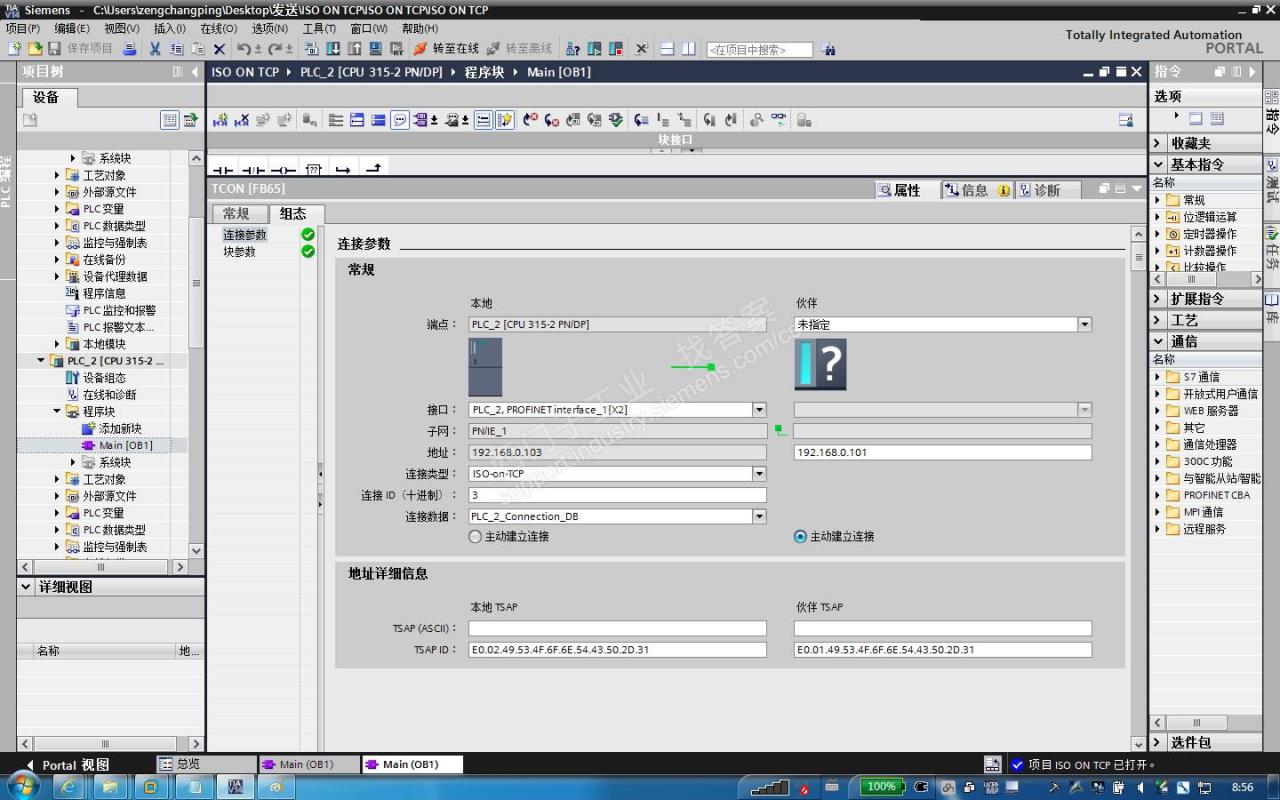Collapse the 基本指令 section
This screenshot has width=1280, height=800.
1158,164
